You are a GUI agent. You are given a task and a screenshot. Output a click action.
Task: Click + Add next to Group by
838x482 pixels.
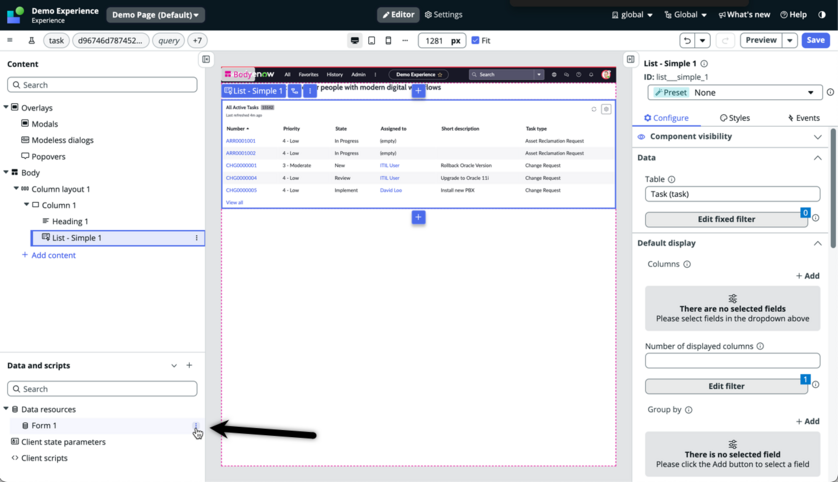(x=808, y=422)
